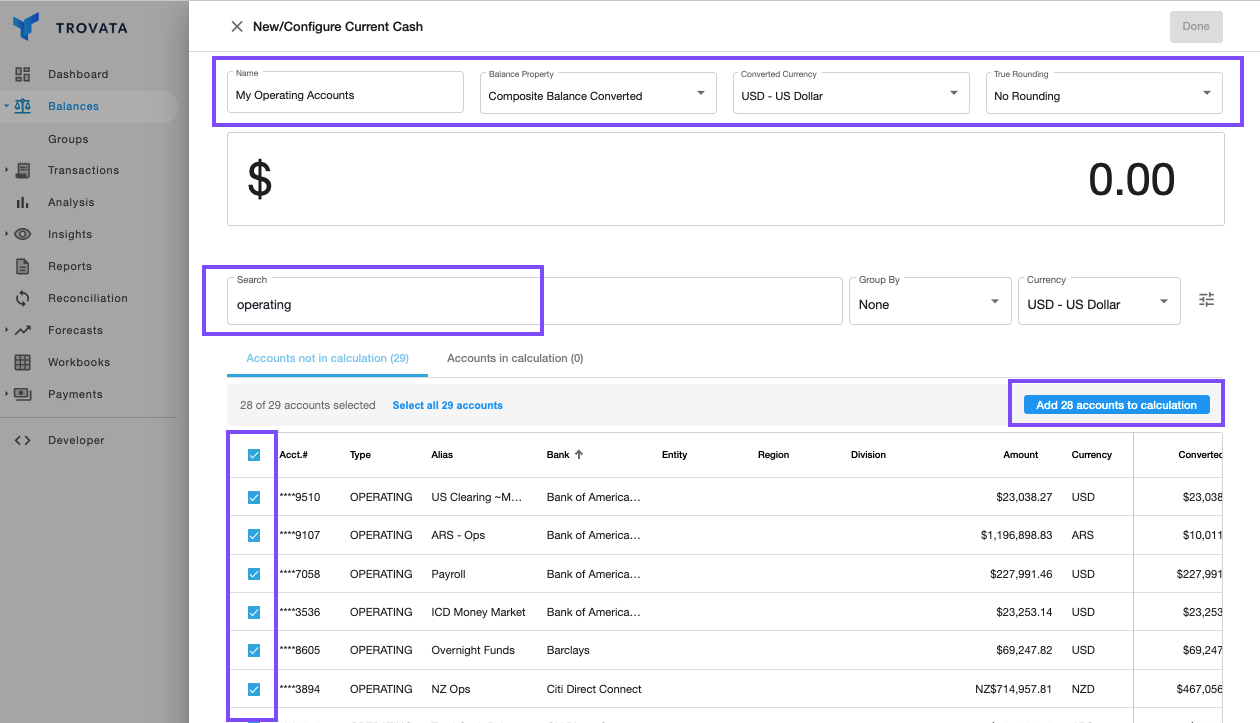Click Select all 29 accounts
The height and width of the screenshot is (723, 1260).
447,405
